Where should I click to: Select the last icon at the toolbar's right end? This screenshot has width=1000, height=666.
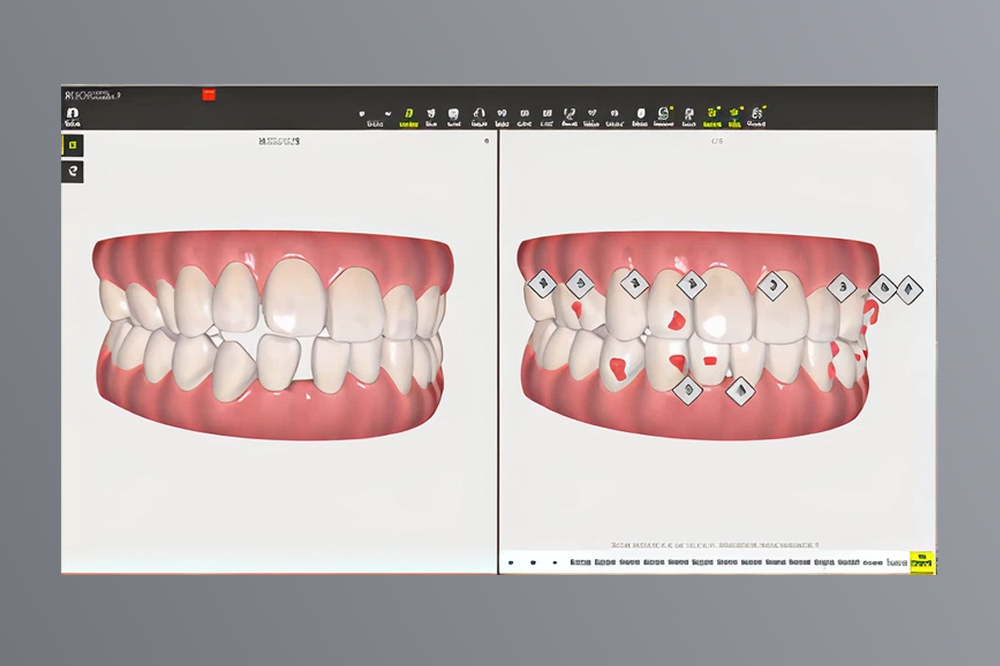click(x=758, y=116)
